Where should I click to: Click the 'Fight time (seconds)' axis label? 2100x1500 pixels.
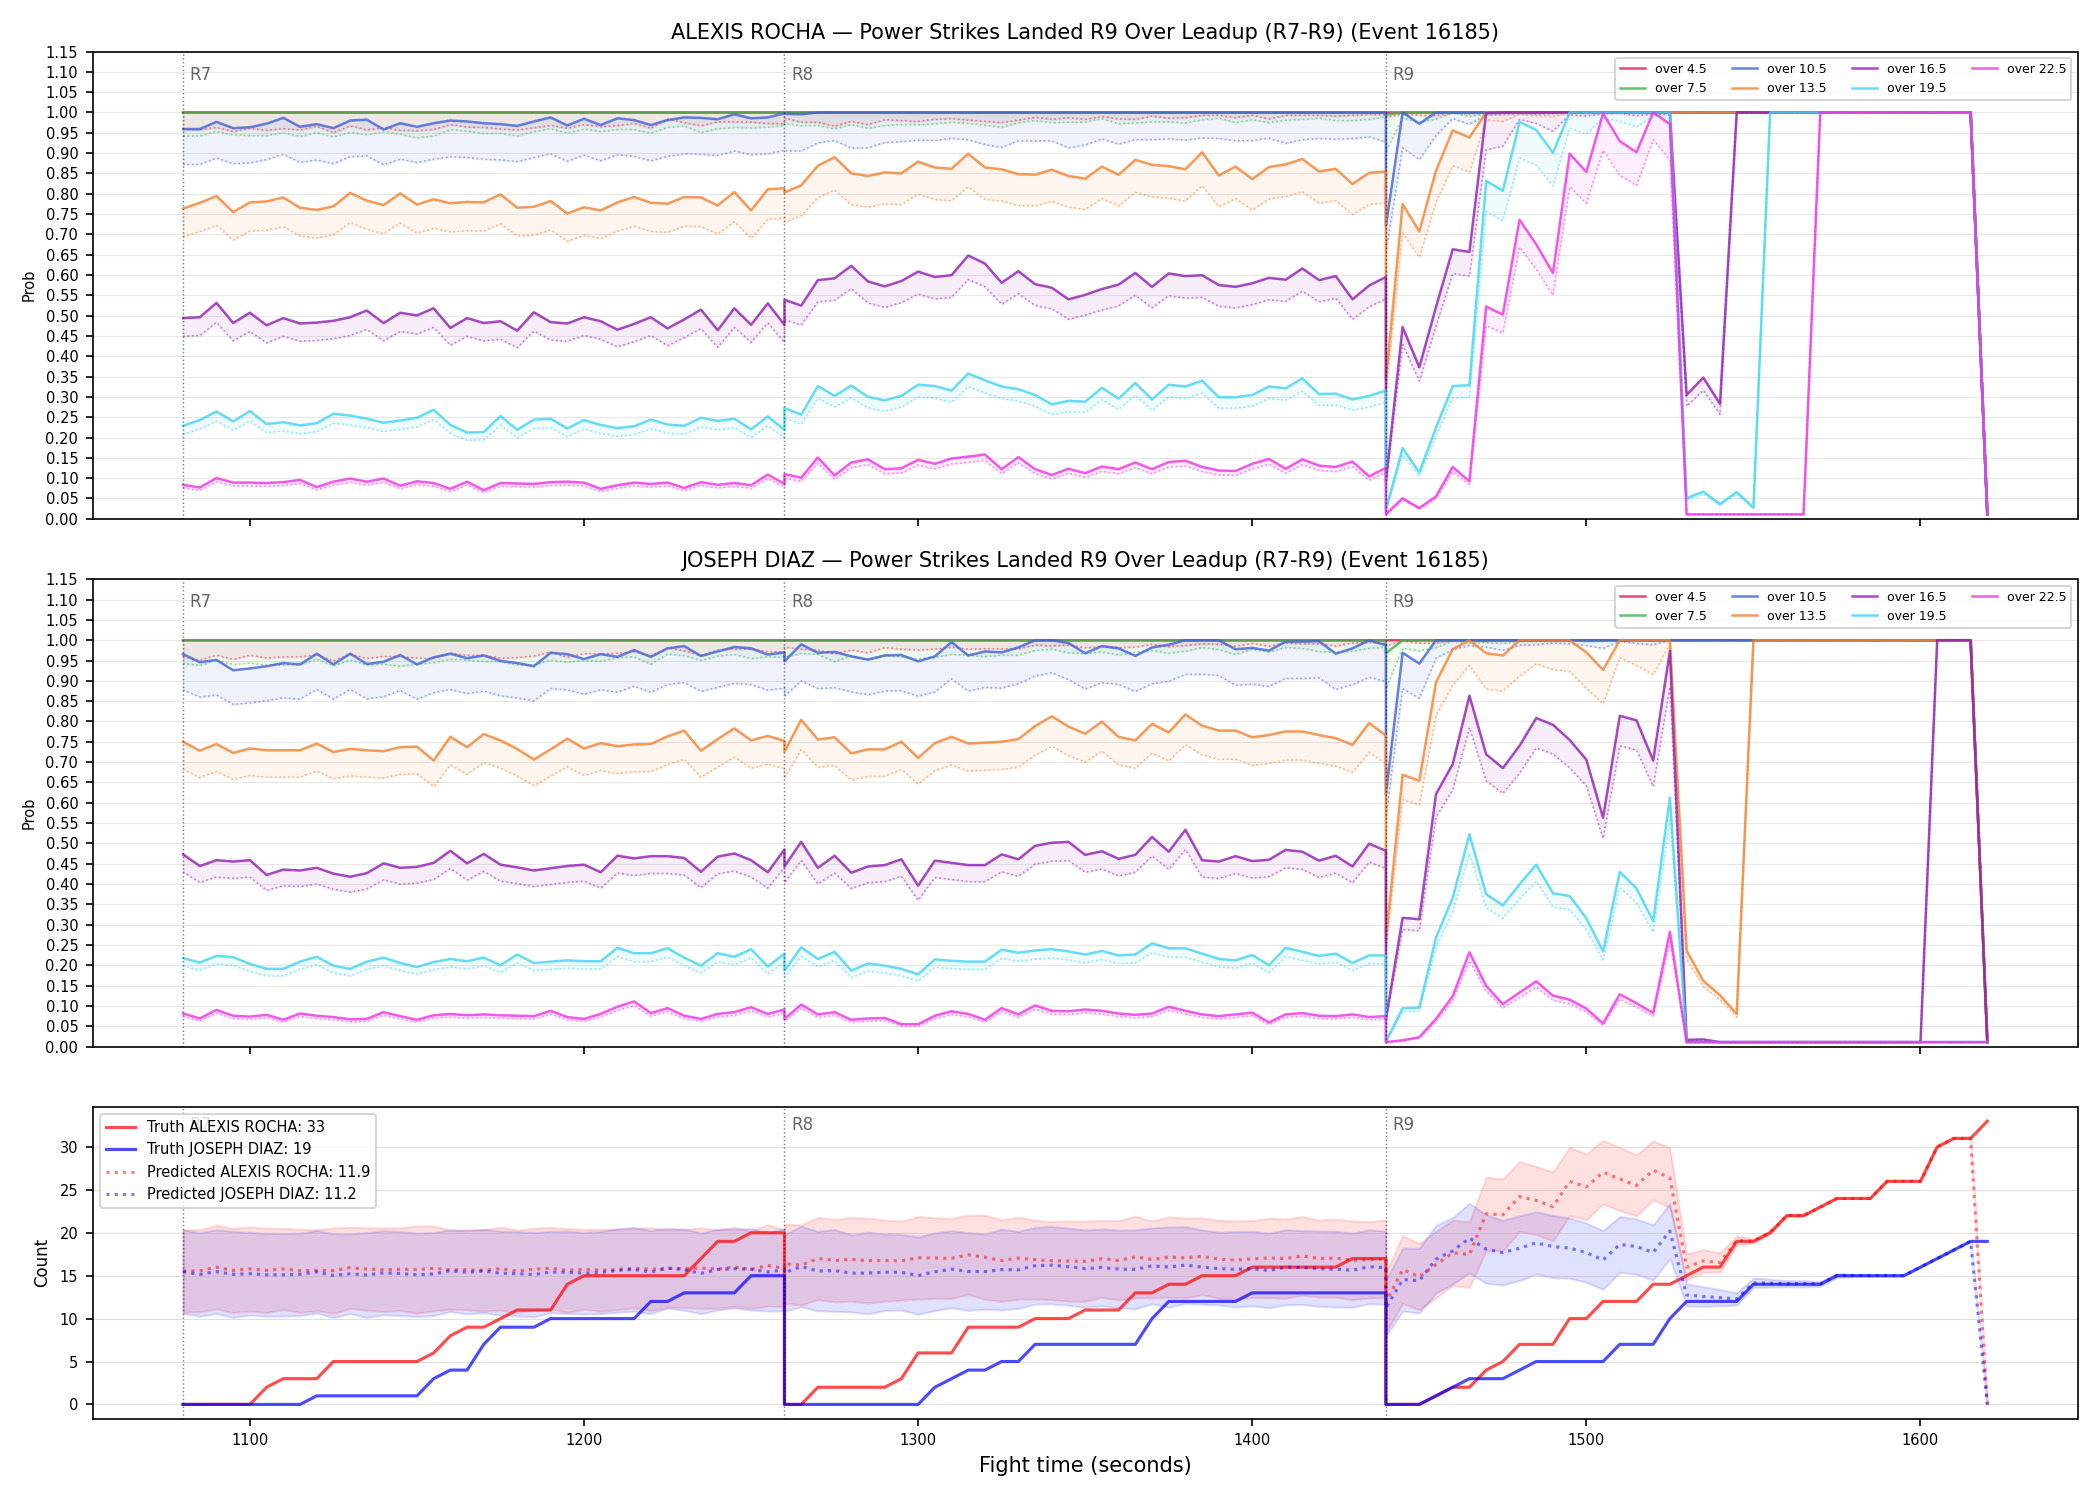[x=1085, y=1465]
